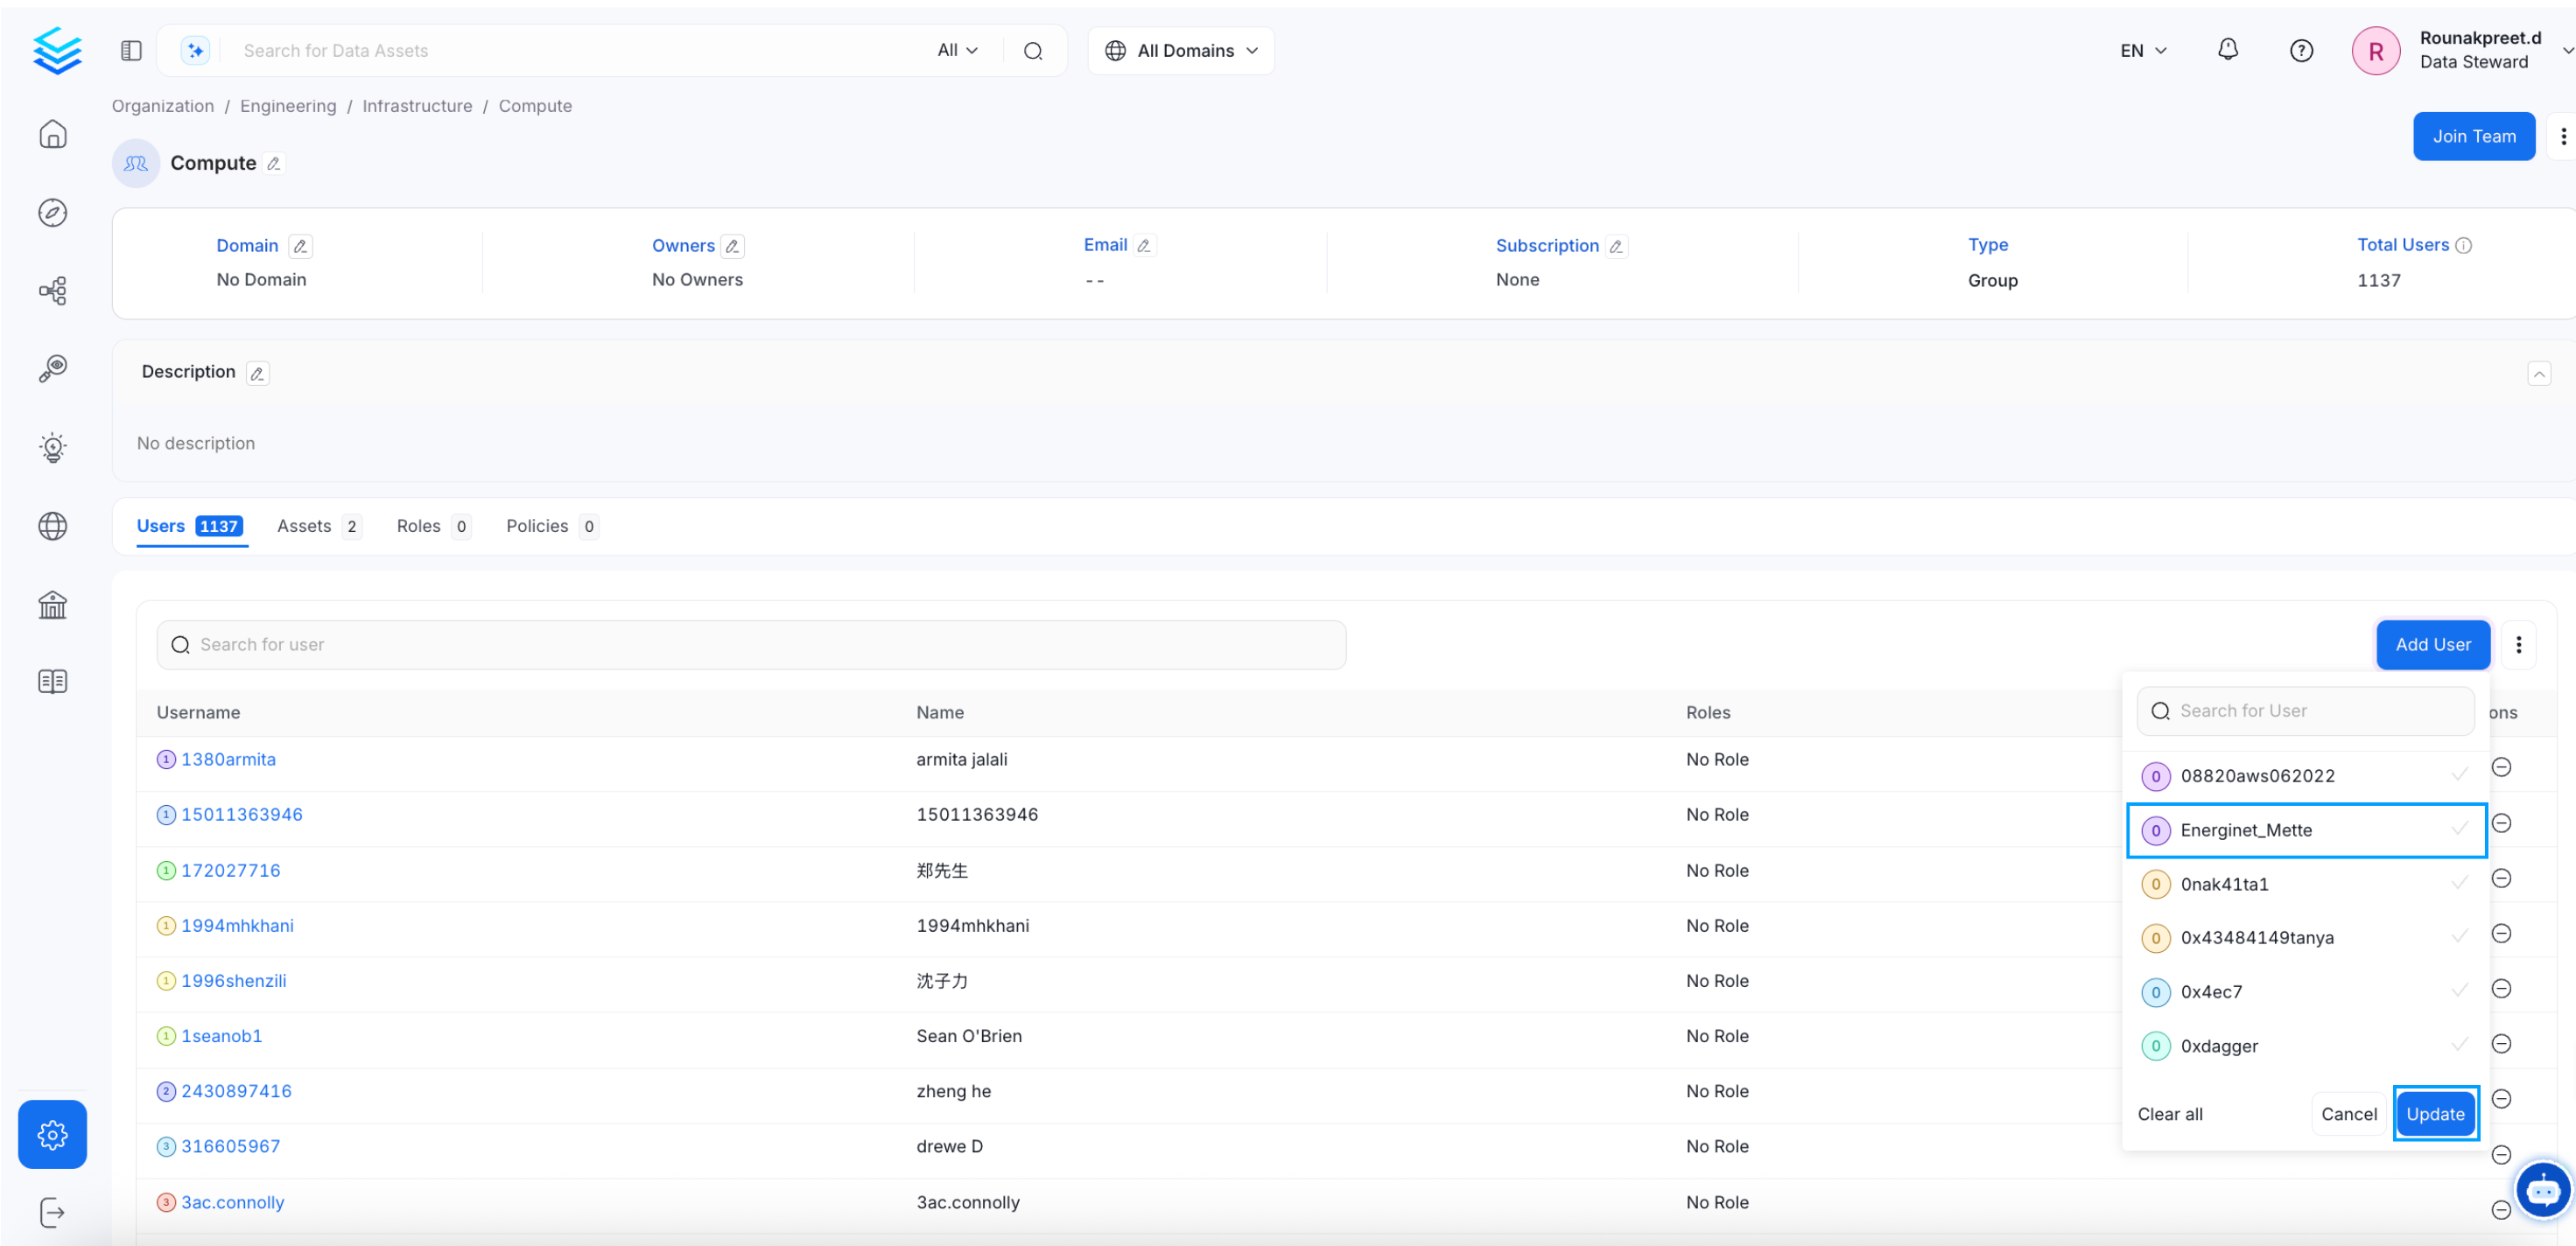Open the EN language dropdown
This screenshot has height=1246, width=2576.
2142,50
